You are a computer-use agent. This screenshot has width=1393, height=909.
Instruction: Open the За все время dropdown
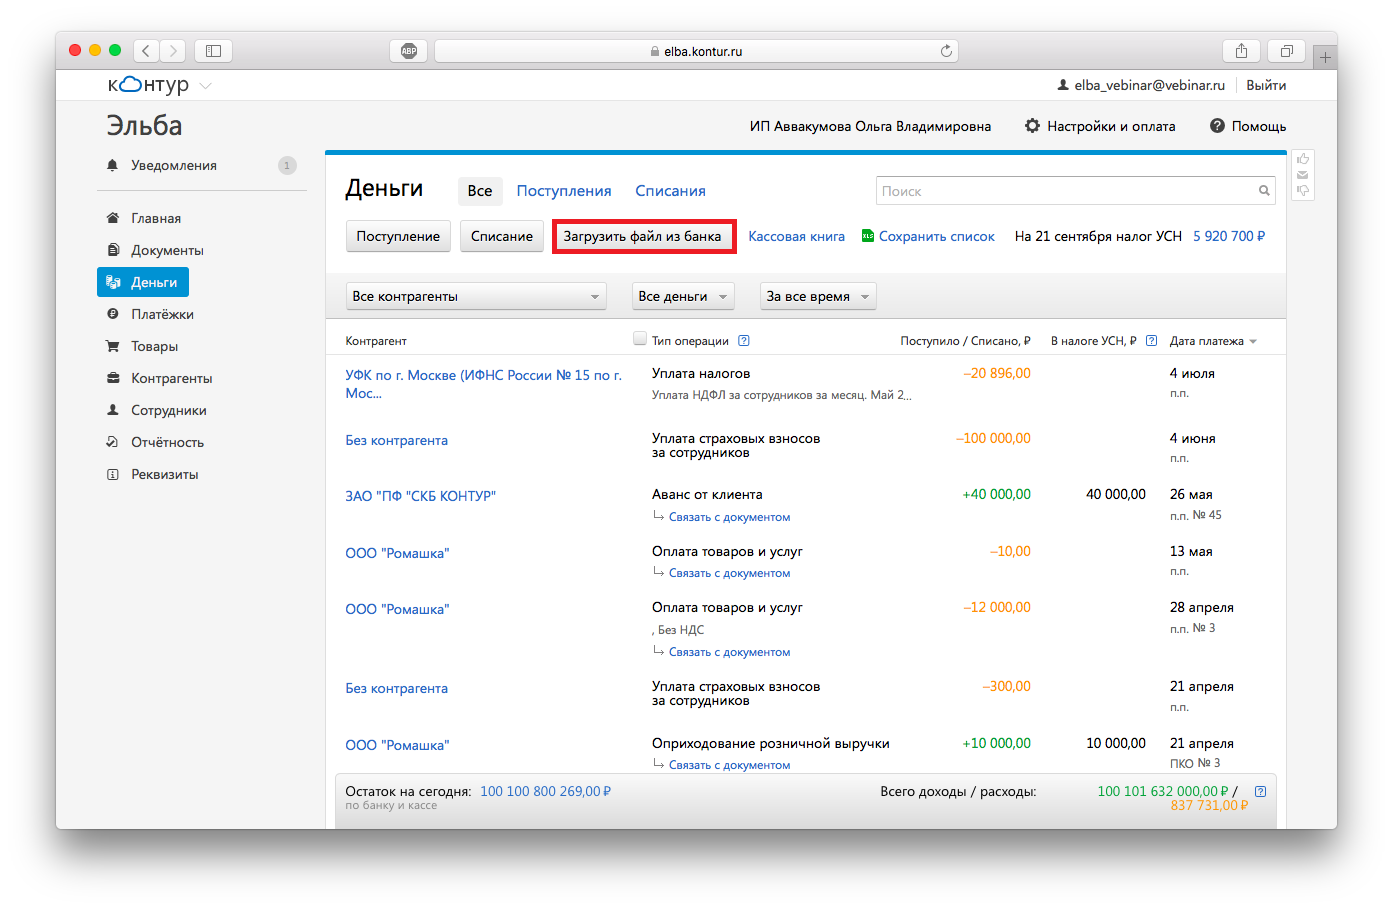818,296
